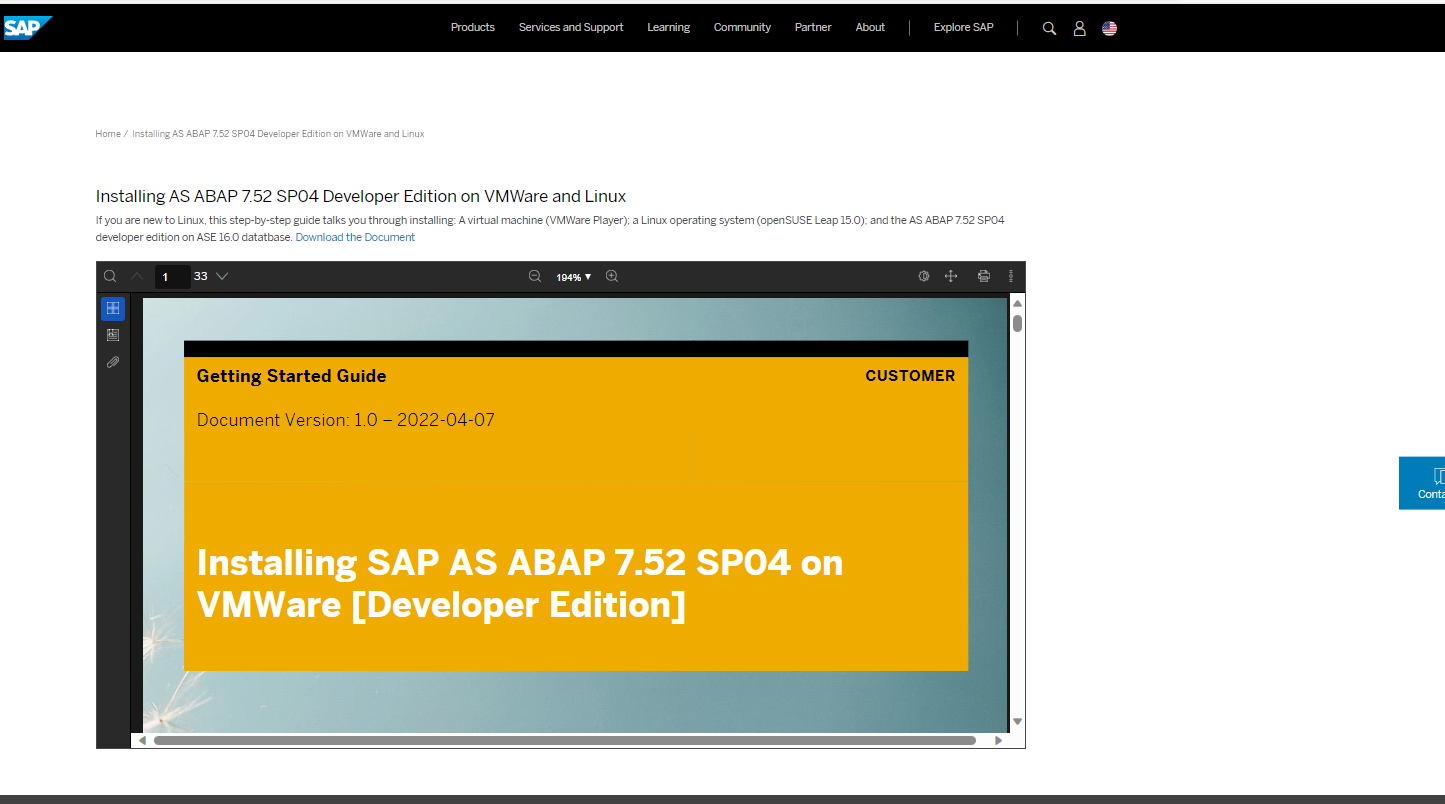Click the PDF scroll right arrow
This screenshot has width=1445, height=804.
998,741
